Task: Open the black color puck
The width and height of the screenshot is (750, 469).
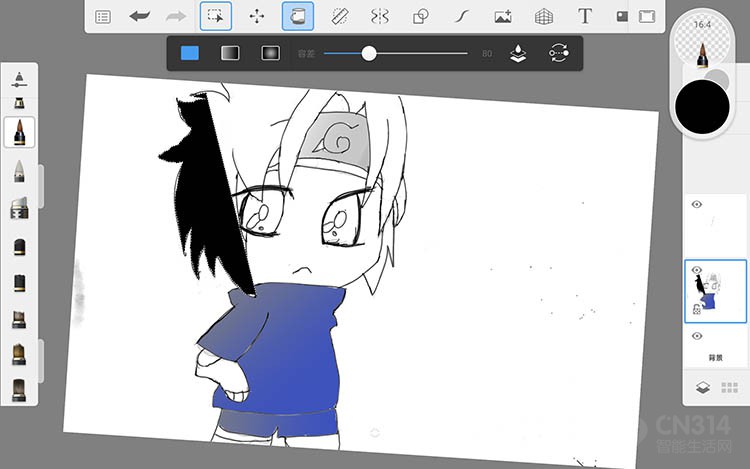Action: pyautogui.click(x=702, y=107)
